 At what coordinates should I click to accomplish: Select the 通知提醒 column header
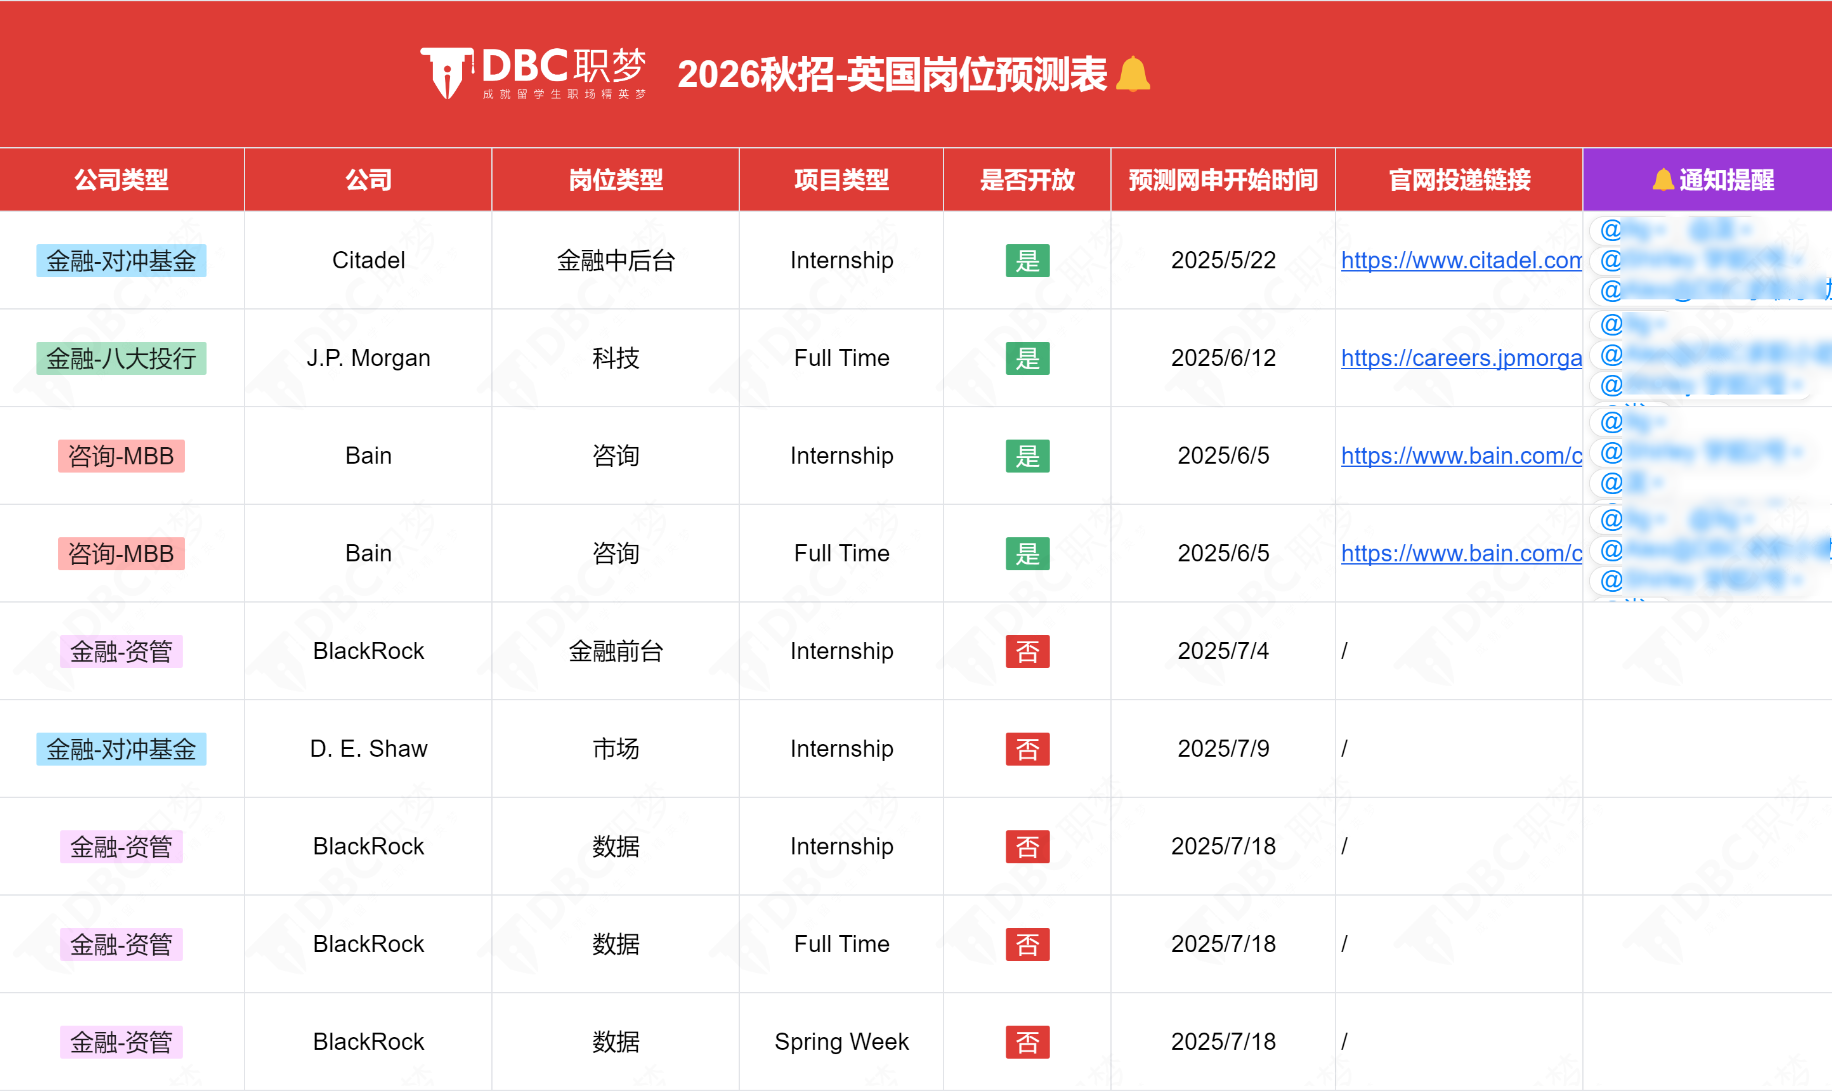pyautogui.click(x=1708, y=180)
